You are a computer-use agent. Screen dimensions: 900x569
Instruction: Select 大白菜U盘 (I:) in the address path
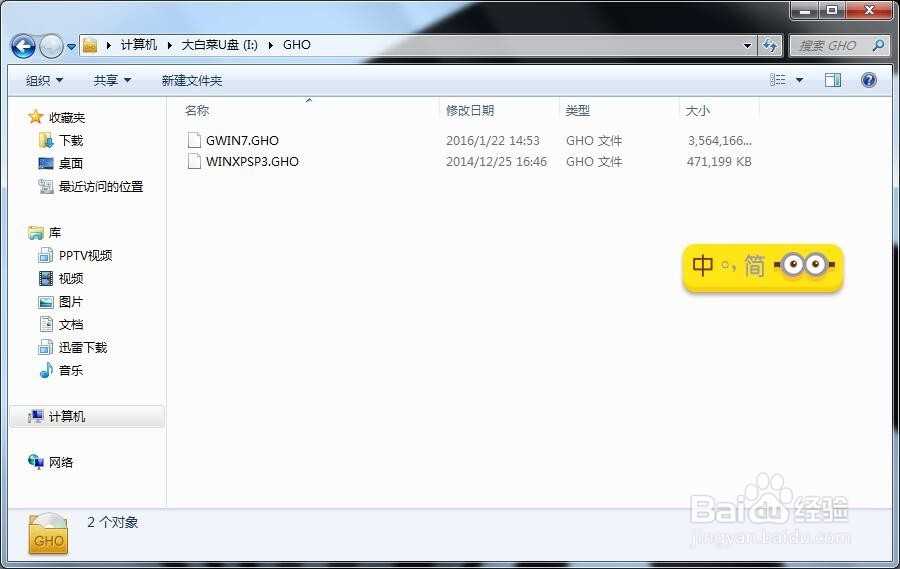(x=219, y=45)
